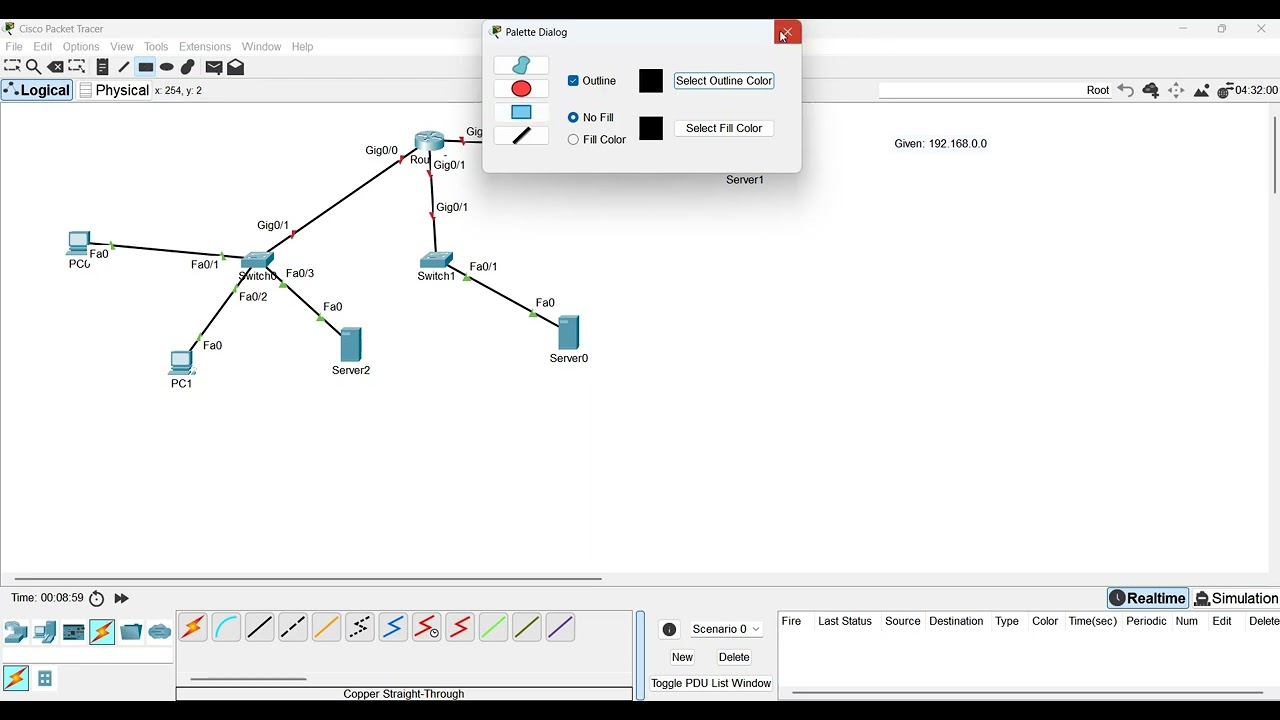1280x720 pixels.
Task: Activate the Inspect magnifier tool
Action: (x=34, y=67)
